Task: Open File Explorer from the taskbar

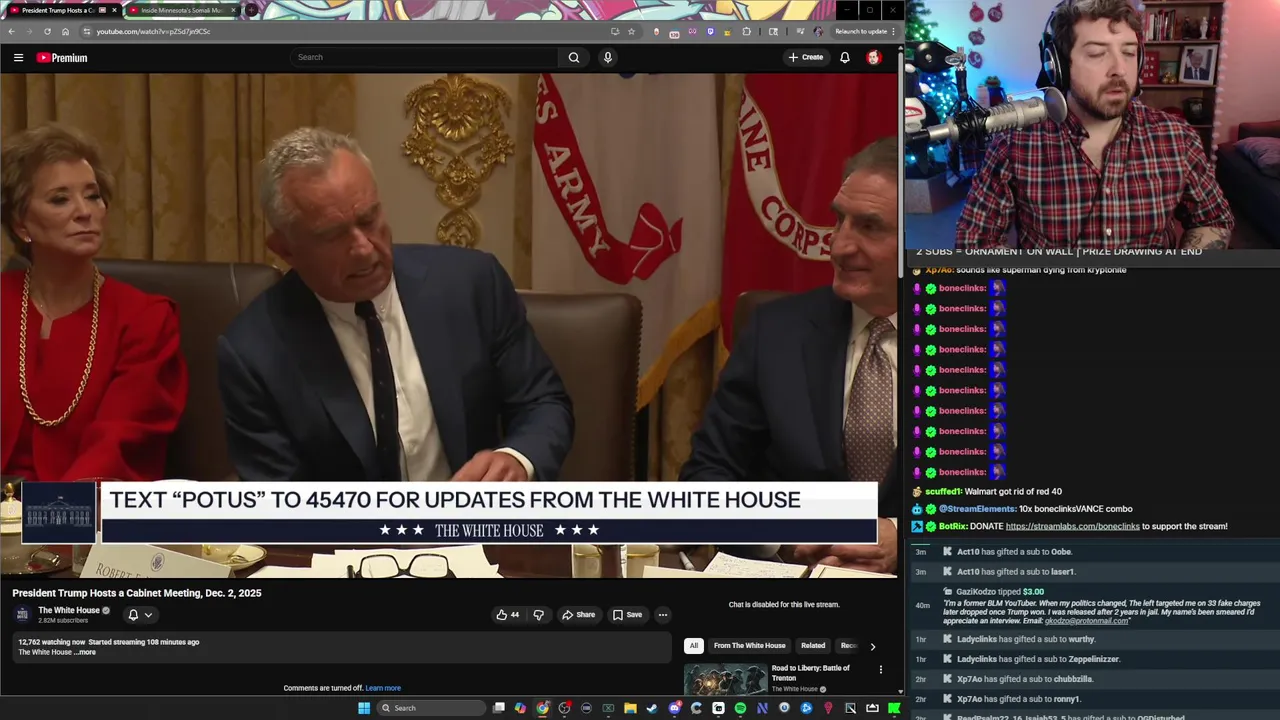Action: point(630,708)
